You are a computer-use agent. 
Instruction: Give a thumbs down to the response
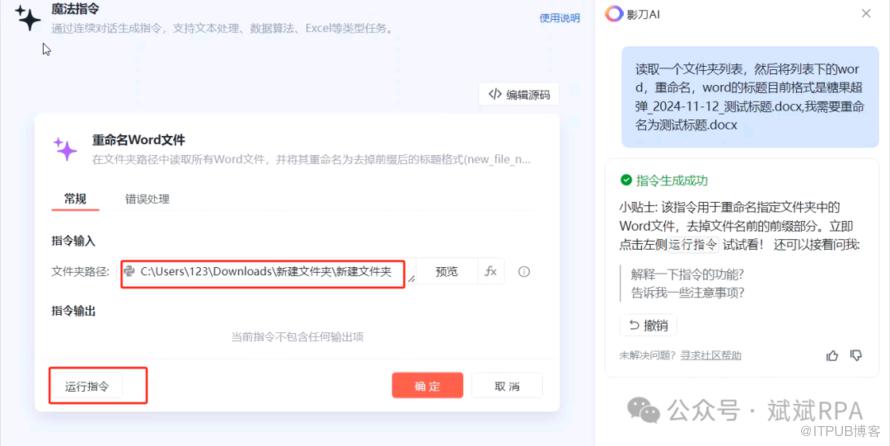pyautogui.click(x=856, y=355)
